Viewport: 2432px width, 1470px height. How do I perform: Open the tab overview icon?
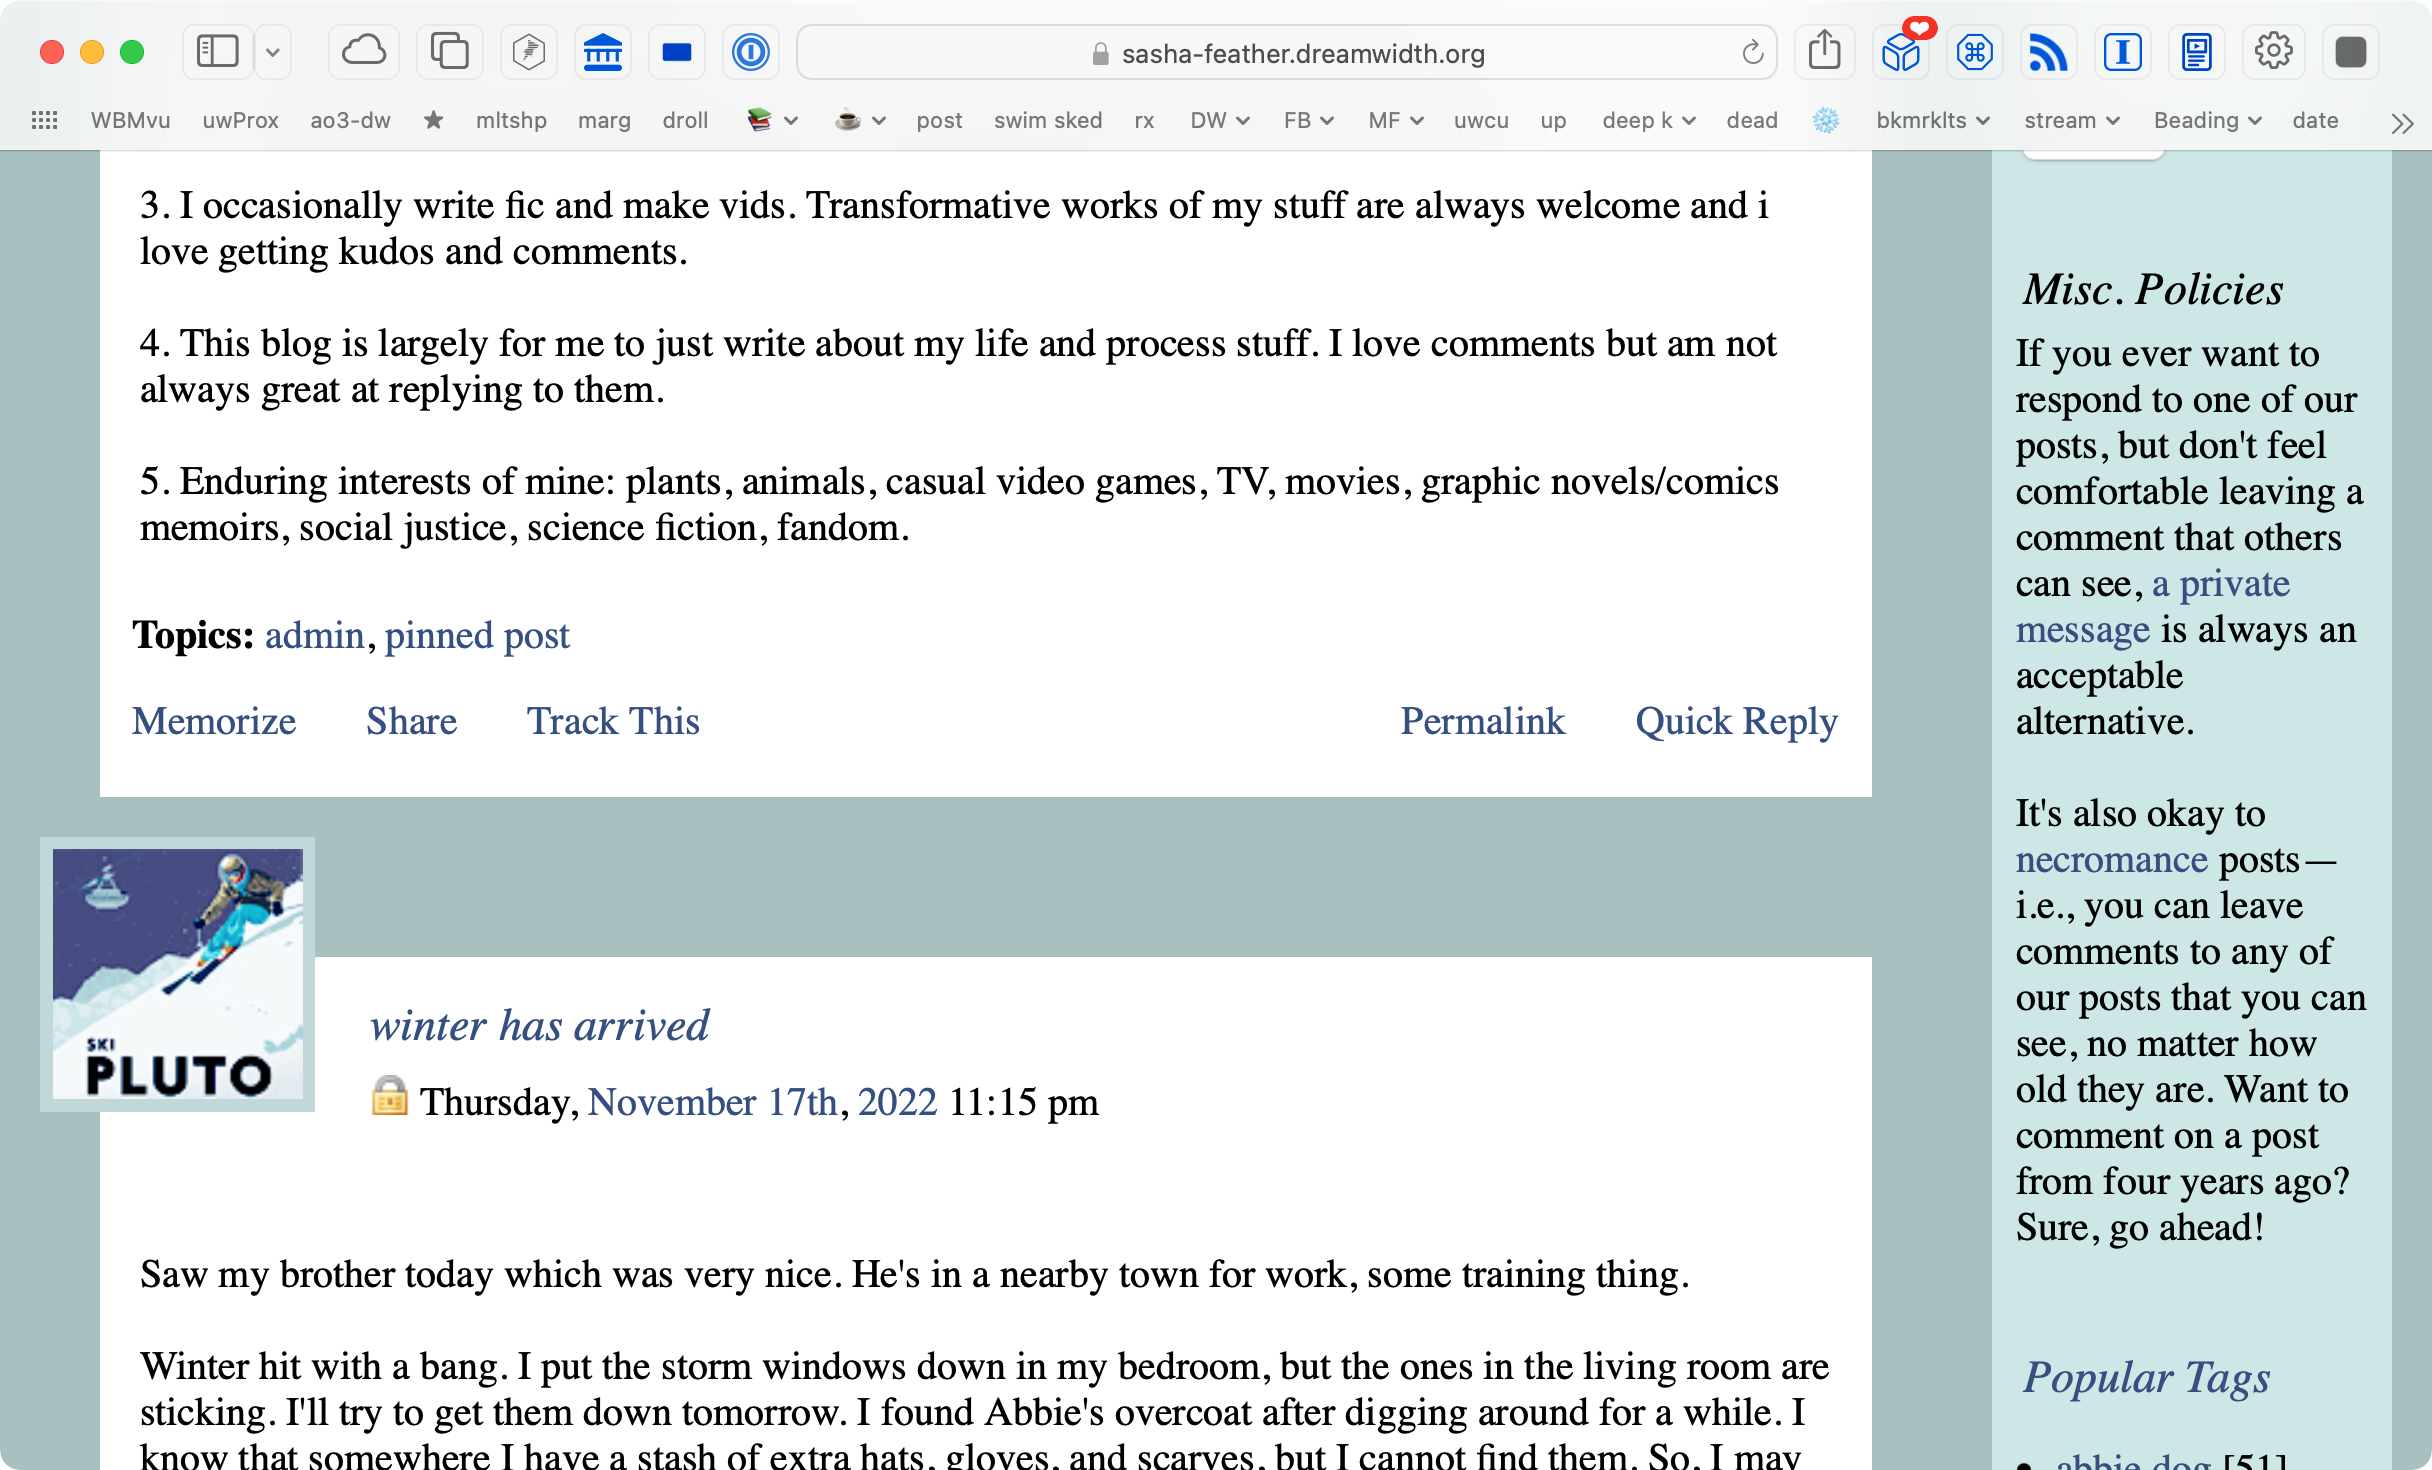449,52
